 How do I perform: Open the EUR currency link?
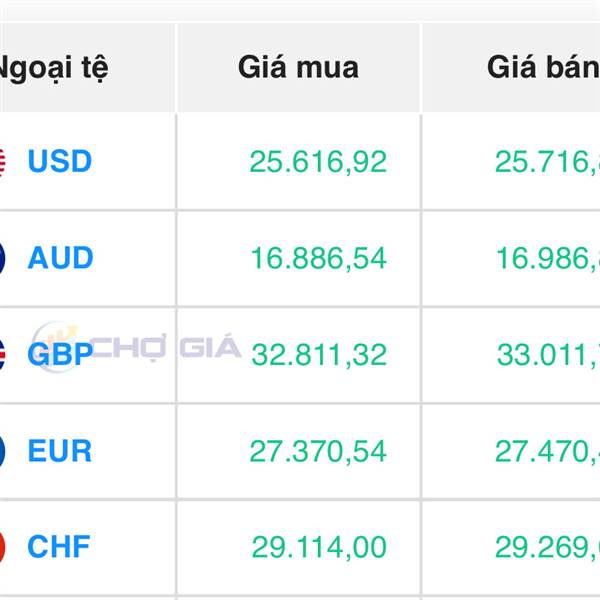(60, 450)
